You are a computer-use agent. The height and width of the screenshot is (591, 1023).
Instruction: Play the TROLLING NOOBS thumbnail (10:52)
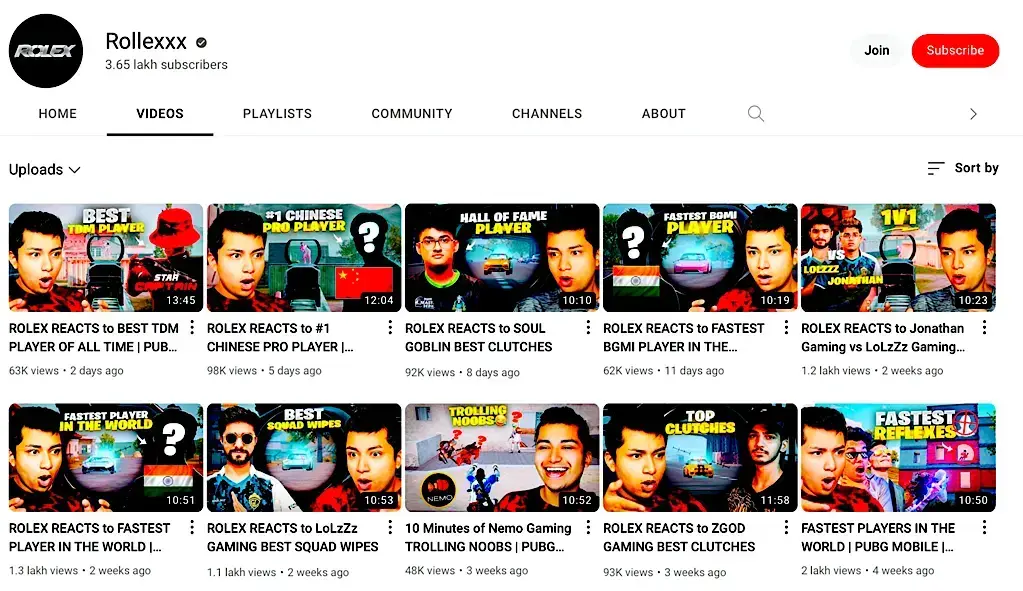point(502,457)
